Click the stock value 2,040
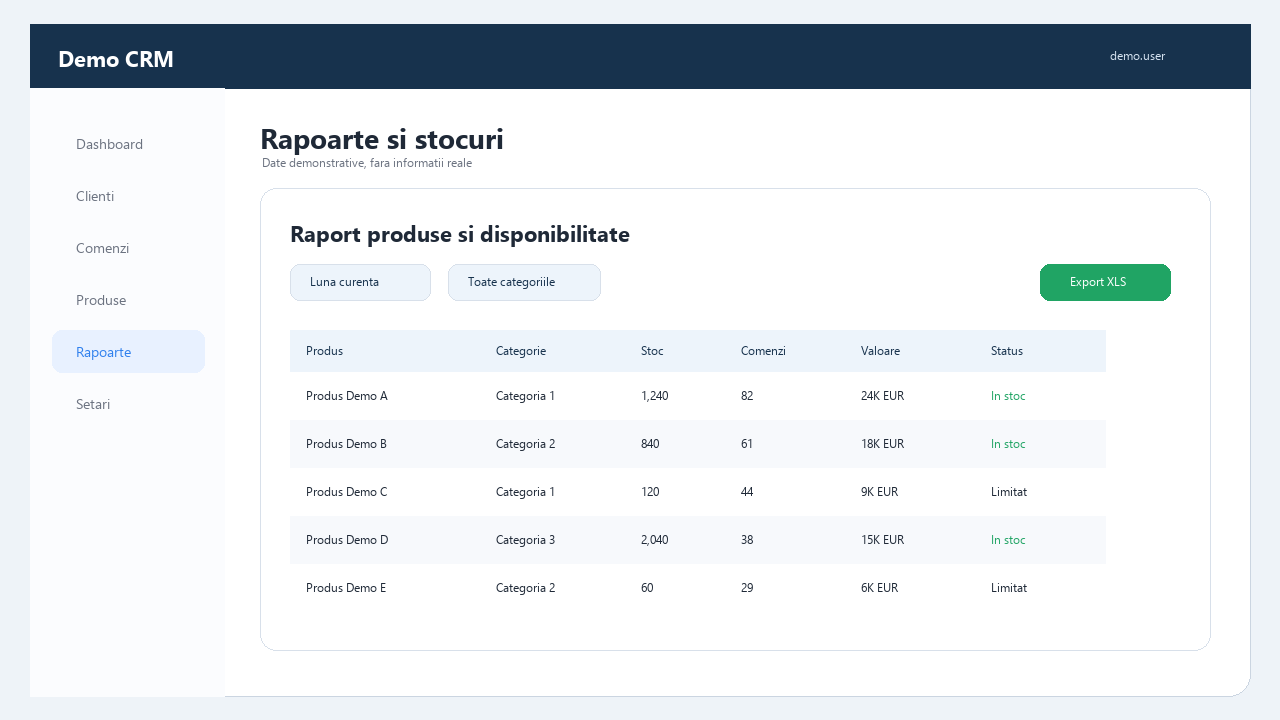The height and width of the screenshot is (720, 1280). 654,540
